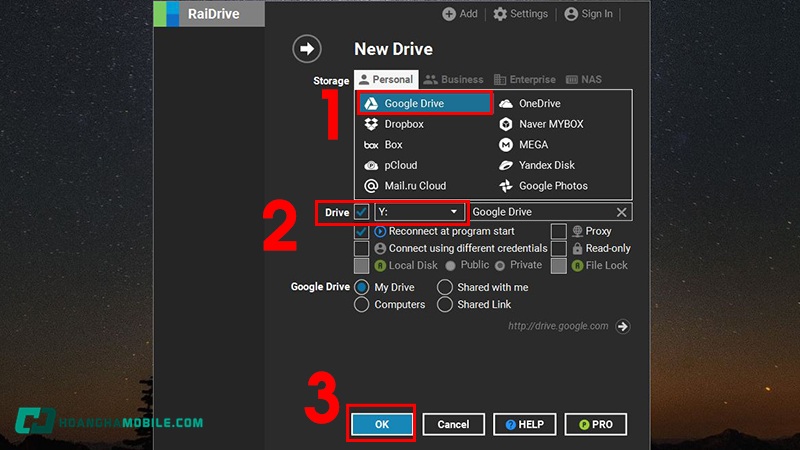Pick pCloud from the list
The image size is (800, 450).
click(x=390, y=165)
